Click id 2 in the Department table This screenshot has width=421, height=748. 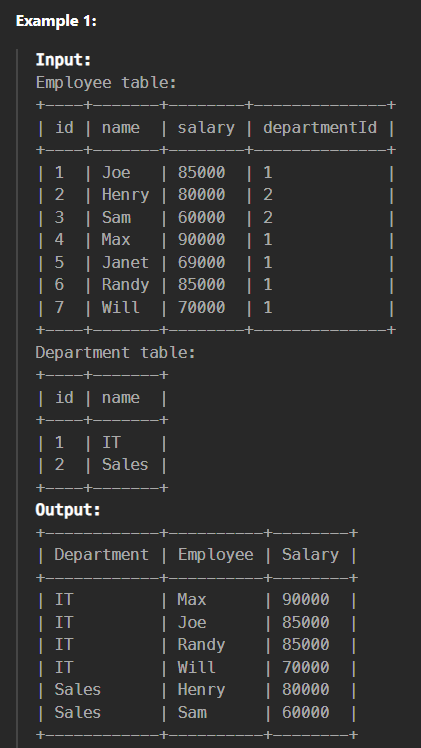click(x=59, y=465)
